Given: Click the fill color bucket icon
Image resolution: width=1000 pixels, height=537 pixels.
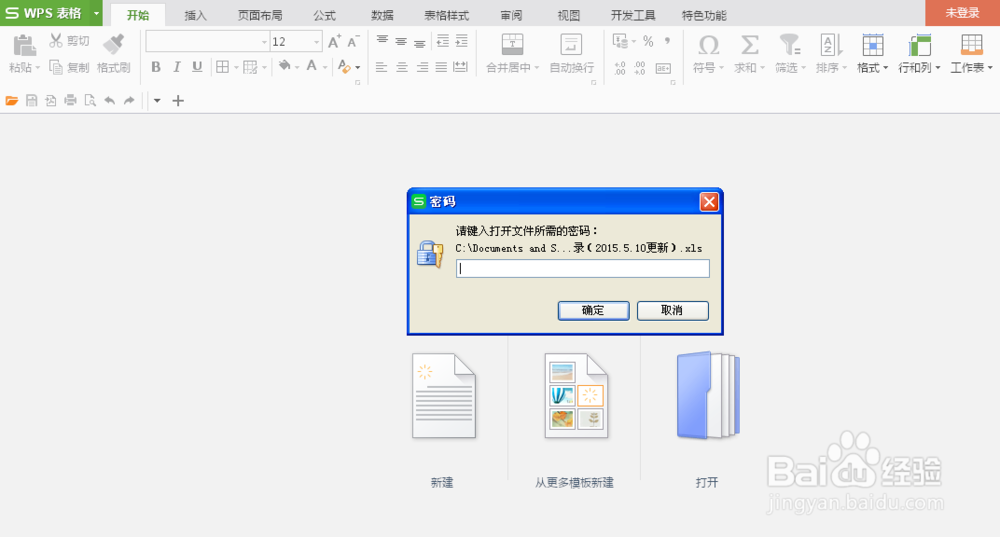Looking at the screenshot, I should pyautogui.click(x=284, y=66).
